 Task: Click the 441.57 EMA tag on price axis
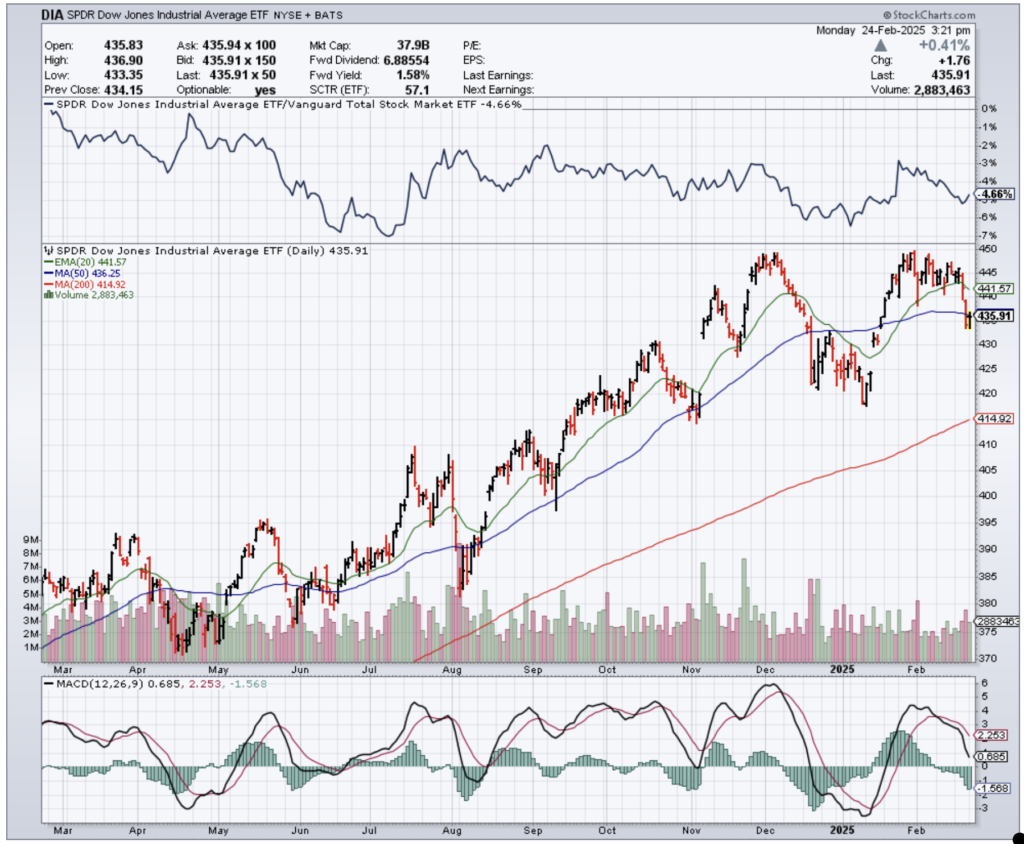[x=994, y=288]
